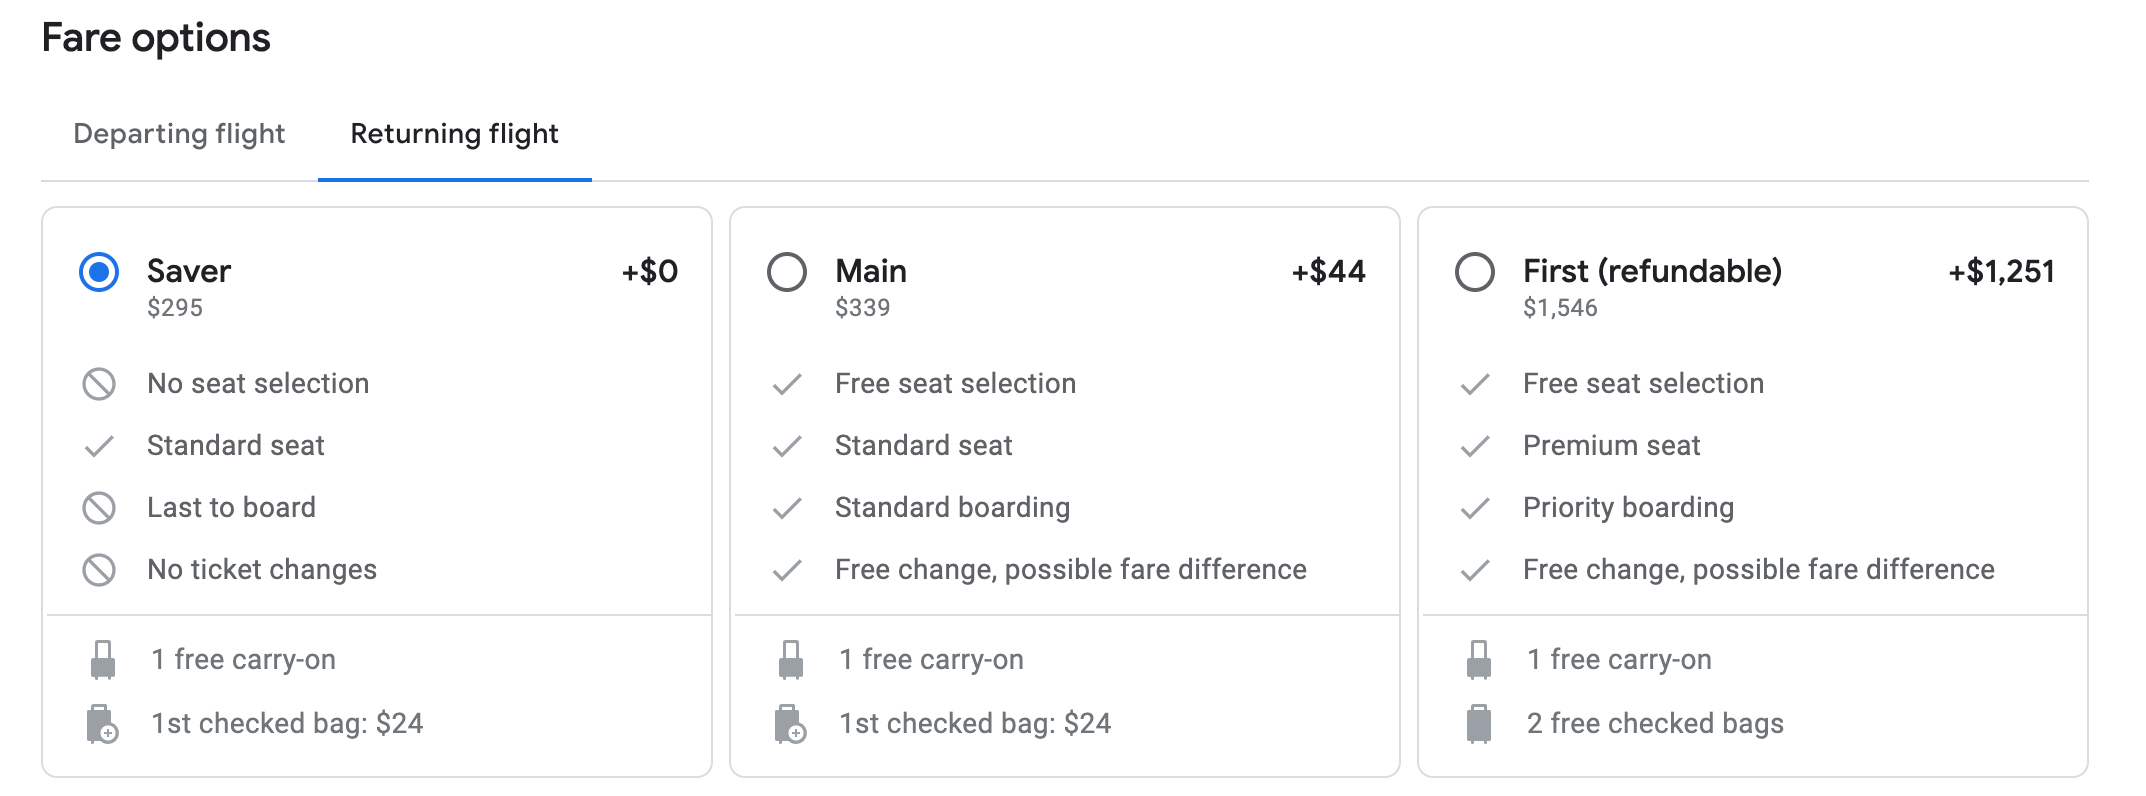
Task: Select the Saver fare radio button
Action: coord(99,272)
